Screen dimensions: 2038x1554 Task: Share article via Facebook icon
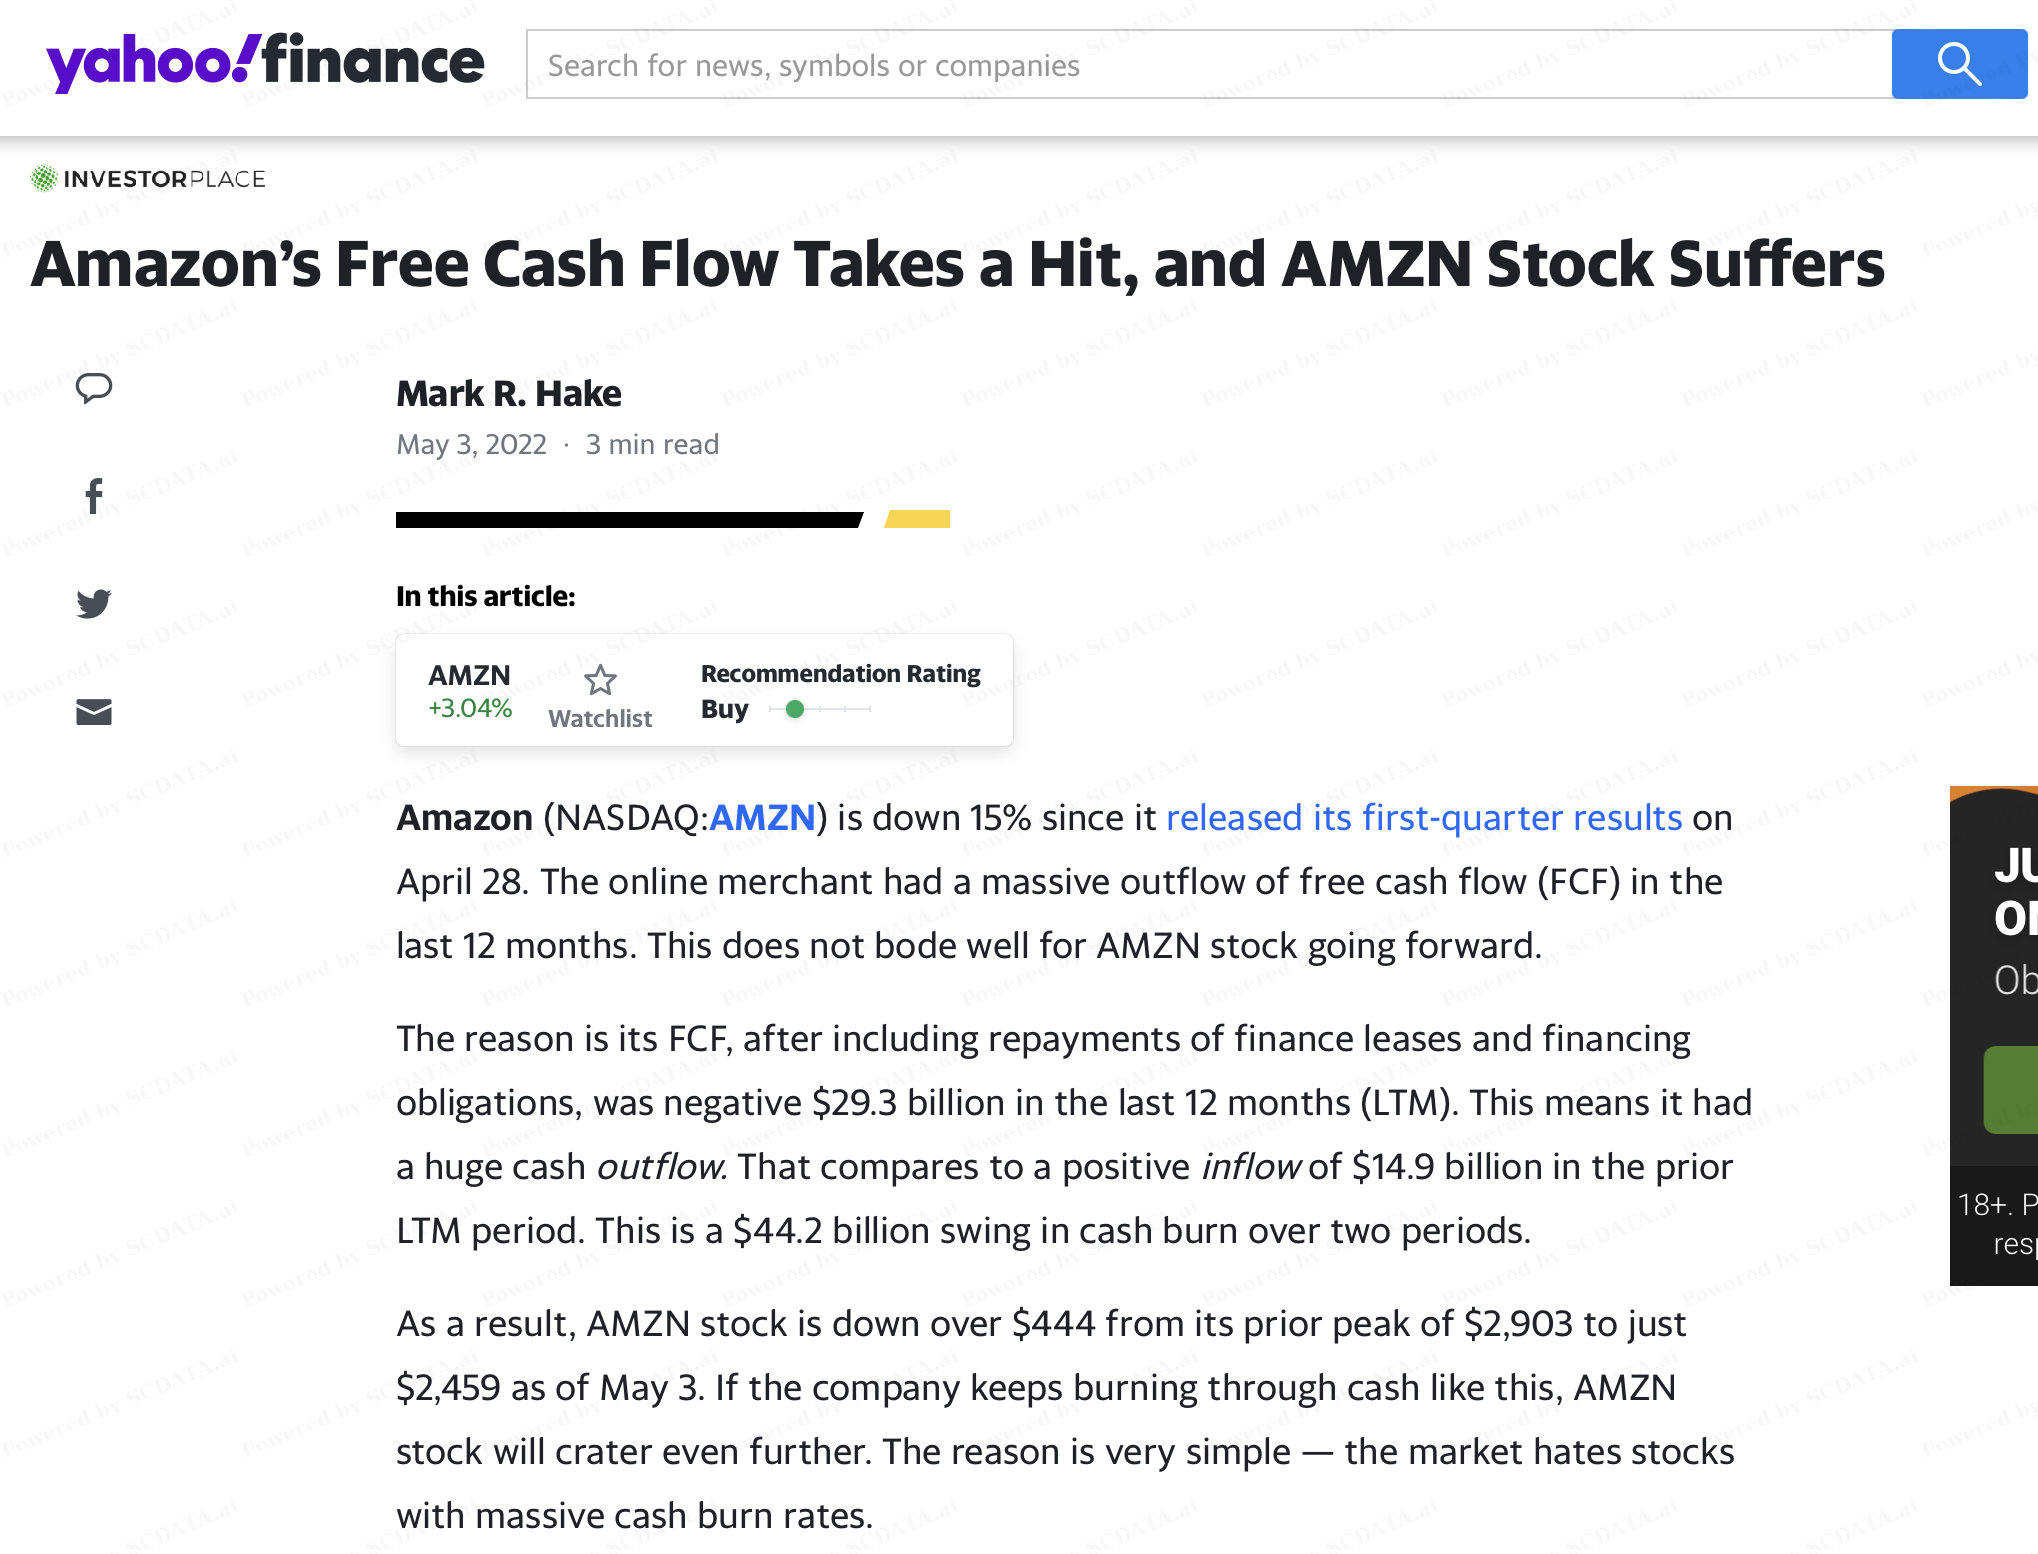pyautogui.click(x=94, y=496)
